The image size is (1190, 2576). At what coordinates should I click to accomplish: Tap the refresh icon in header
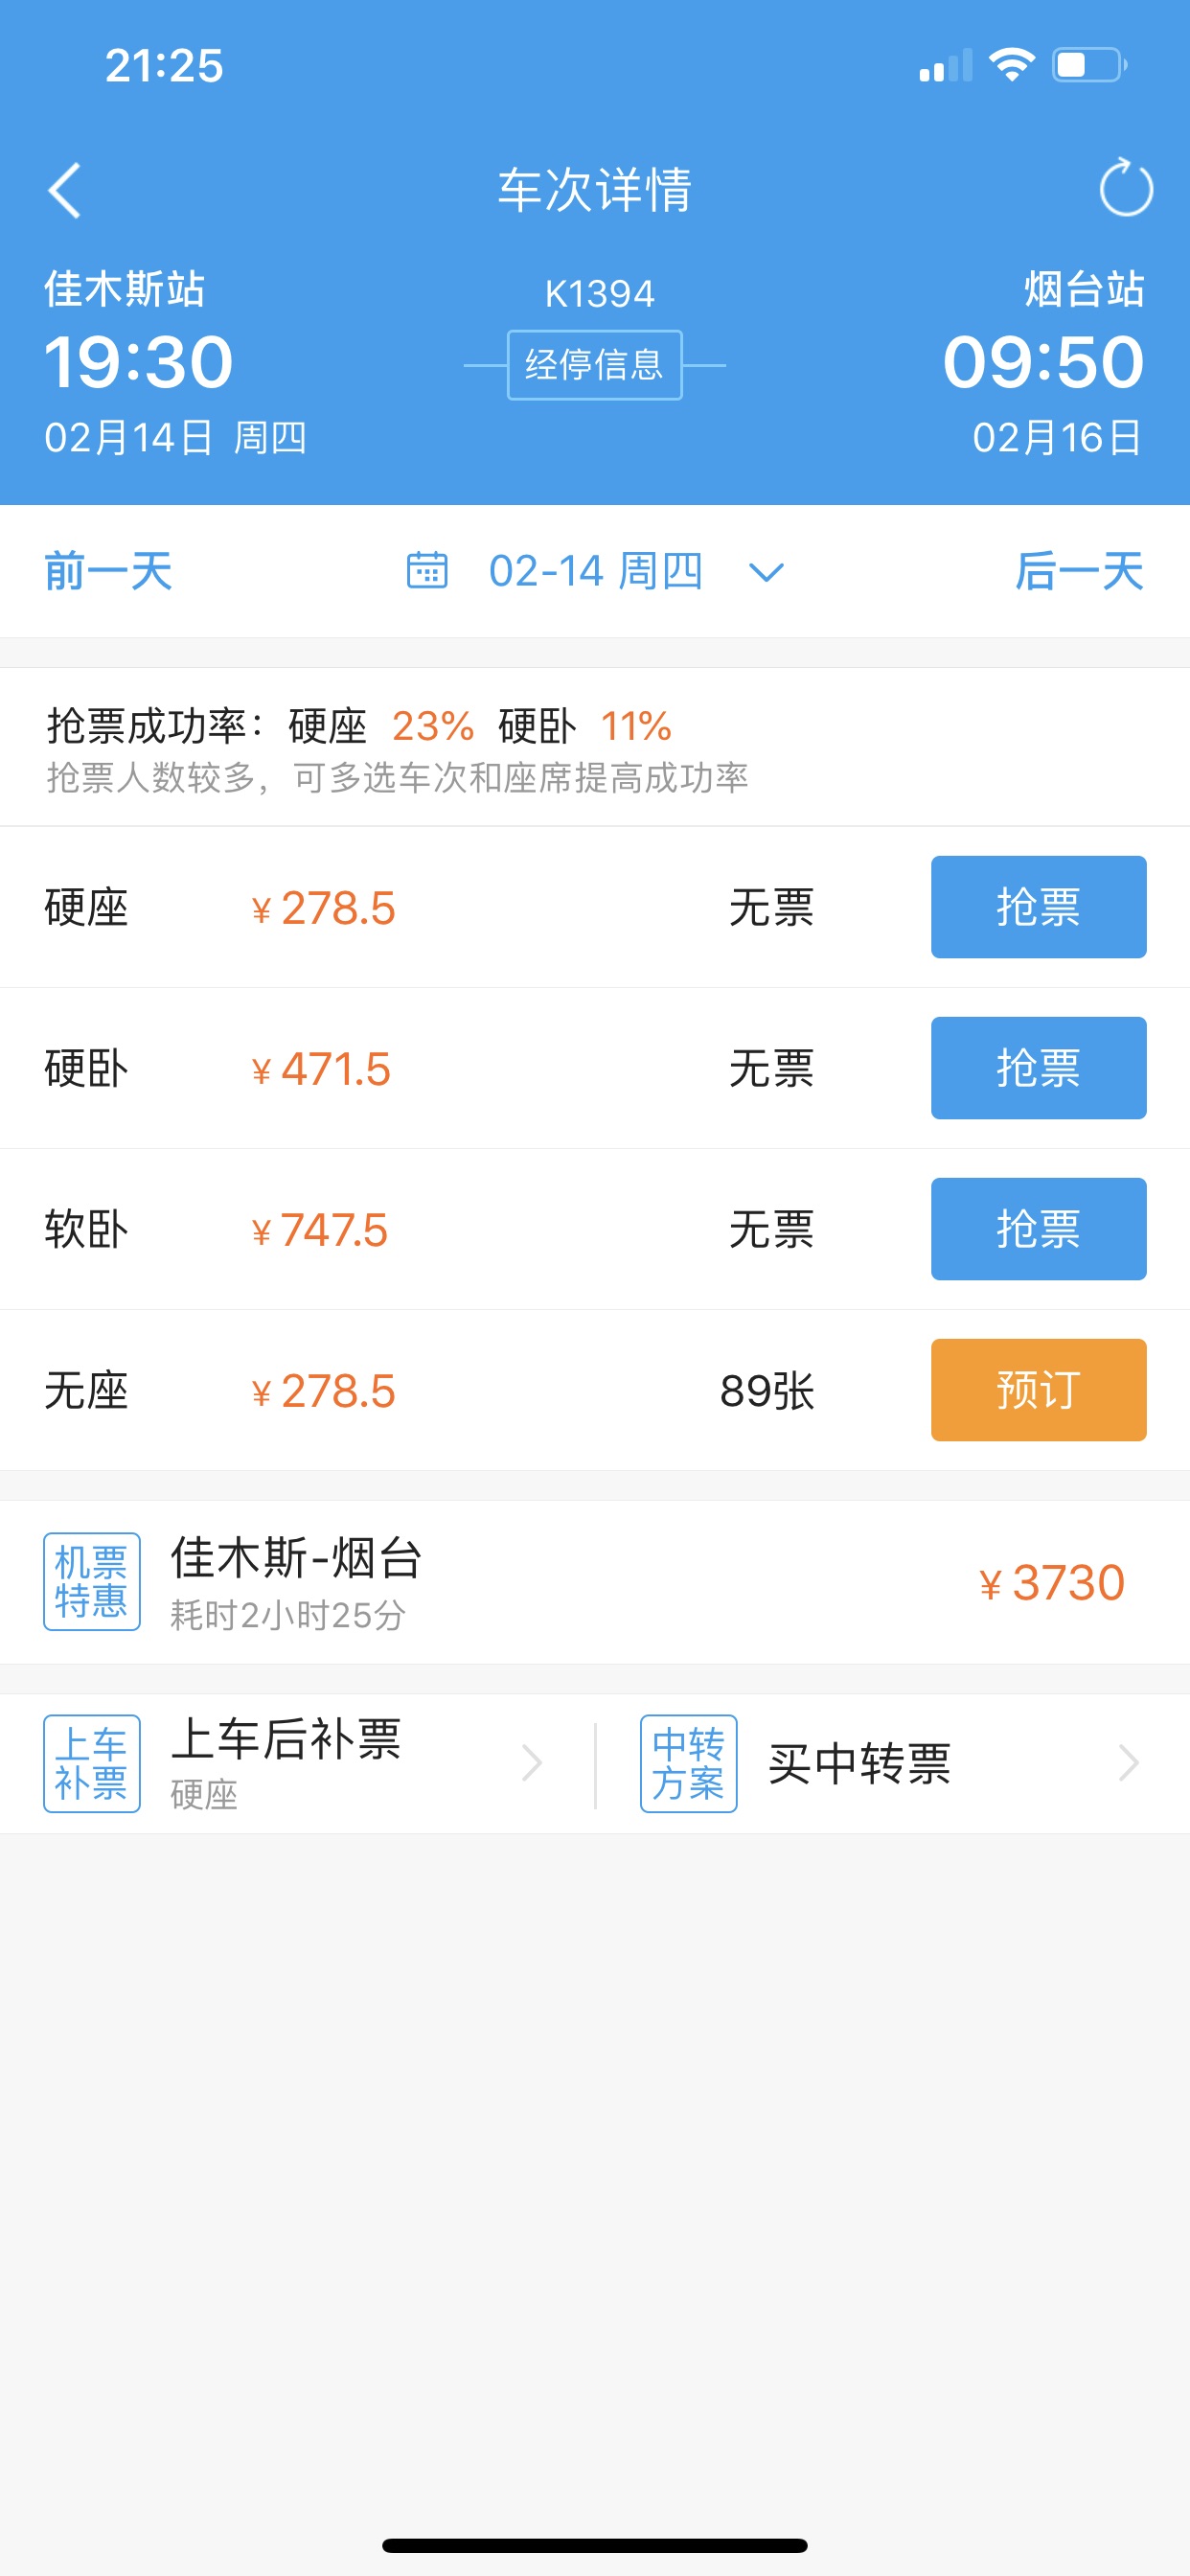1126,188
